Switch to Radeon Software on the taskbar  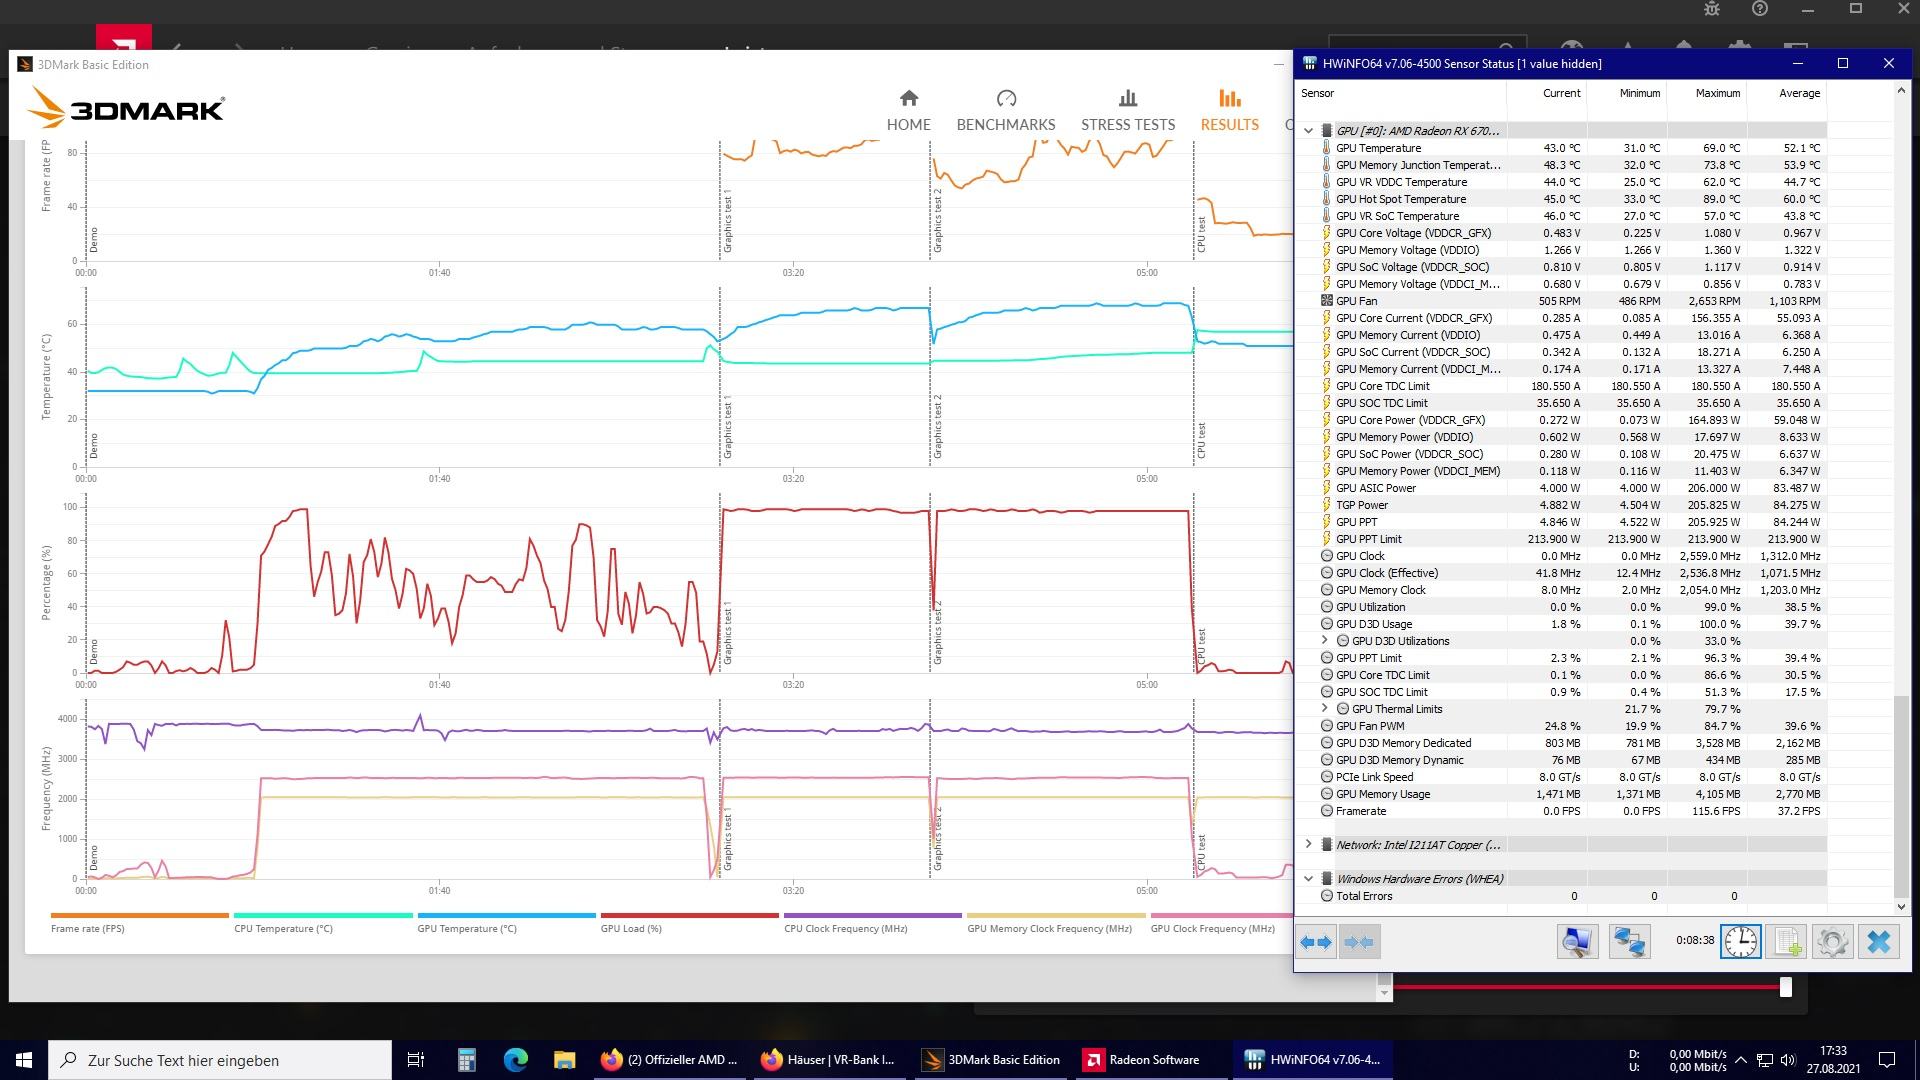pos(1150,1060)
